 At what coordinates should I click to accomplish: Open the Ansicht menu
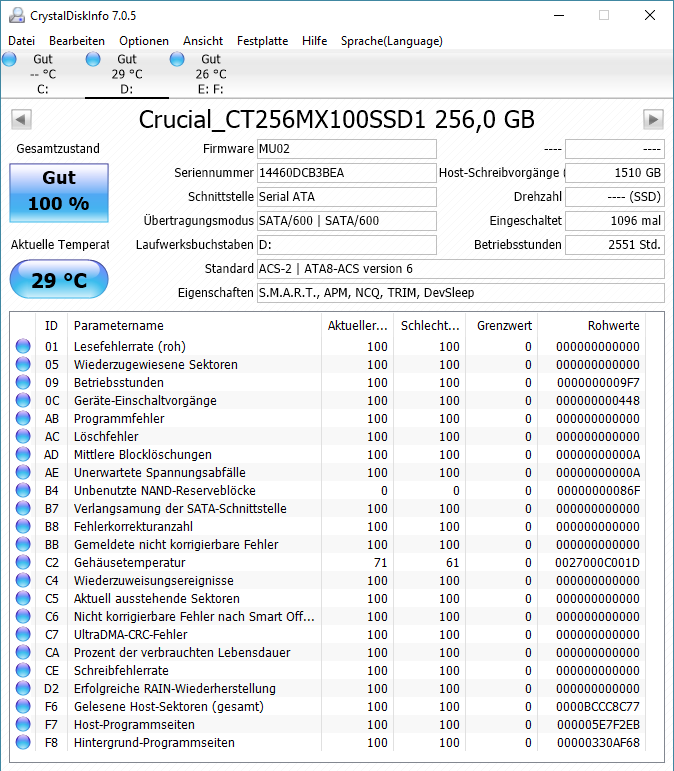pyautogui.click(x=203, y=41)
